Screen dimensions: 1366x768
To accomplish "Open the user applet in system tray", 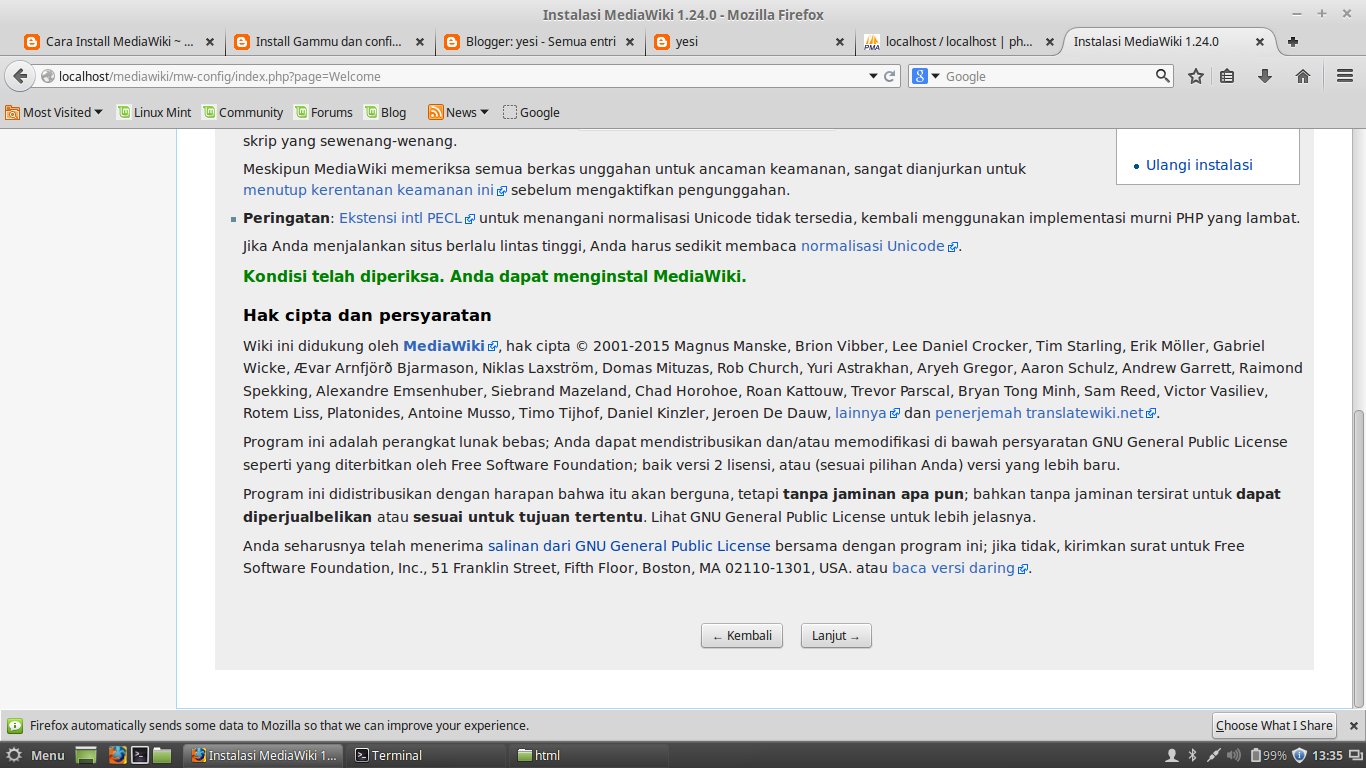I will [1172, 755].
